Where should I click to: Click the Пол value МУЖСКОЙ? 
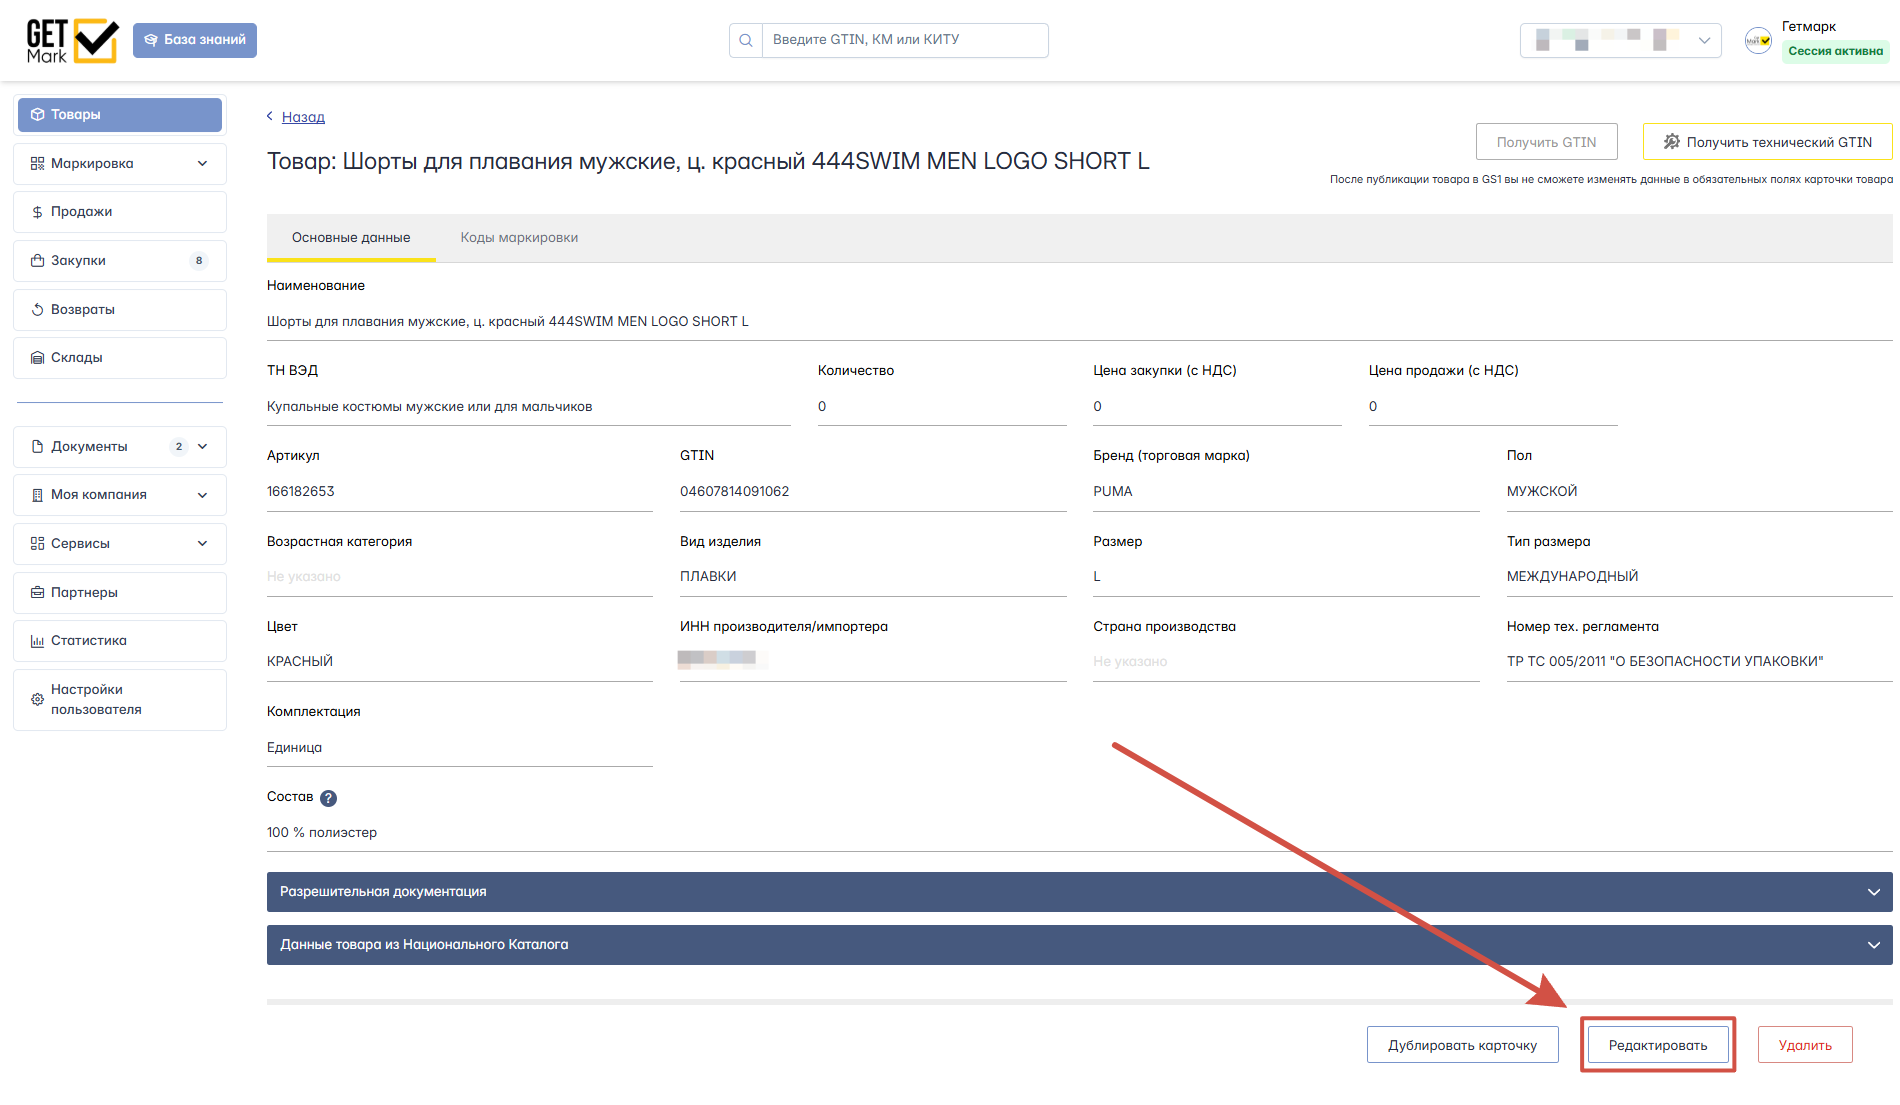tap(1542, 492)
